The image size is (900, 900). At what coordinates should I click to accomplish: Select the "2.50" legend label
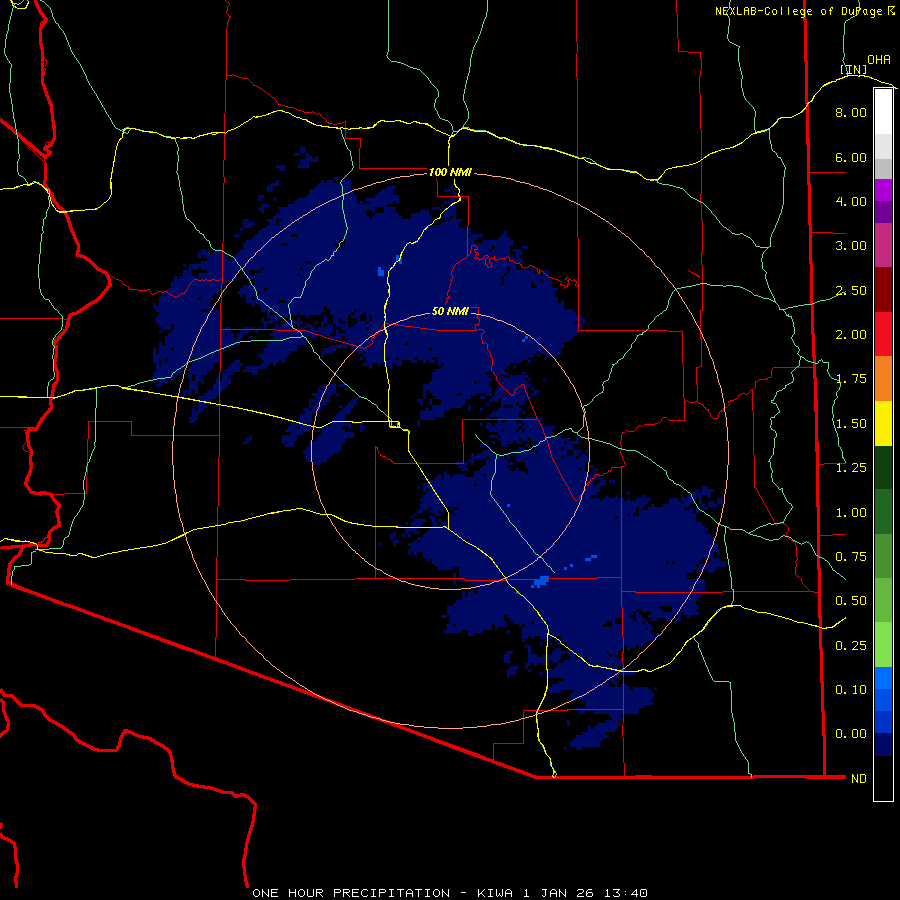851,290
